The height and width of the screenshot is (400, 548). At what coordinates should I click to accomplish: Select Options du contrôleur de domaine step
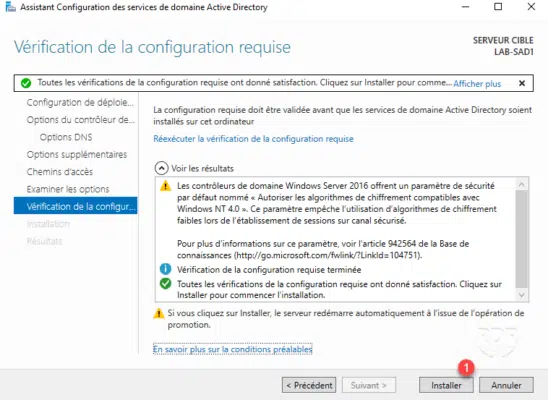pos(80,120)
